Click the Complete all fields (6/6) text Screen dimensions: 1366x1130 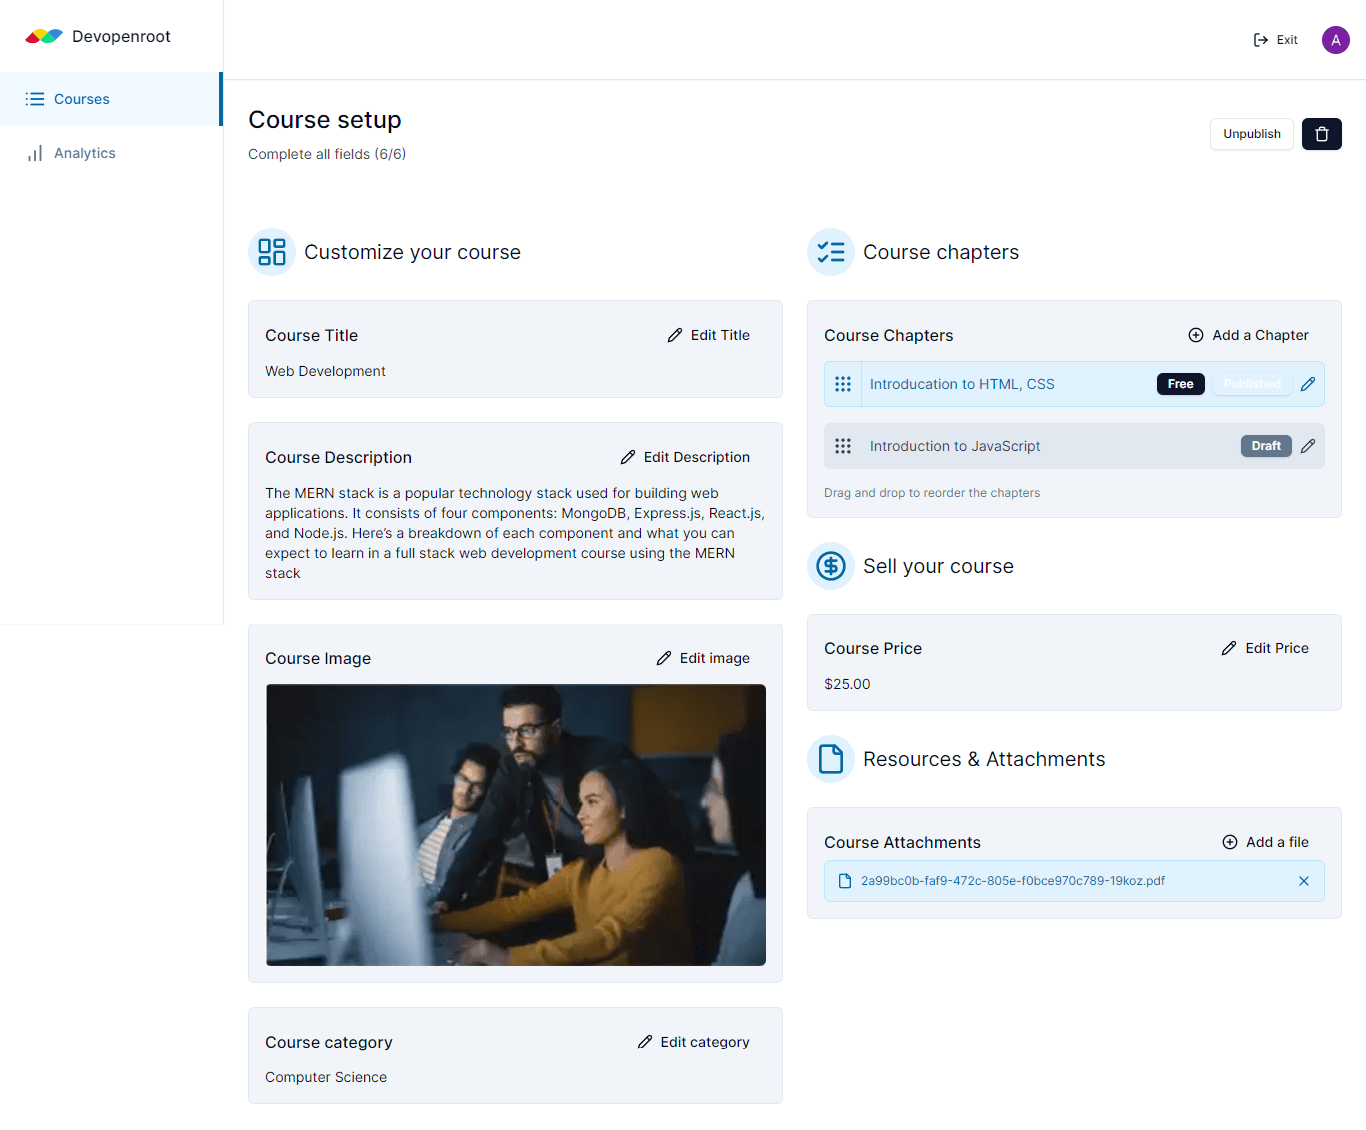pyautogui.click(x=327, y=154)
